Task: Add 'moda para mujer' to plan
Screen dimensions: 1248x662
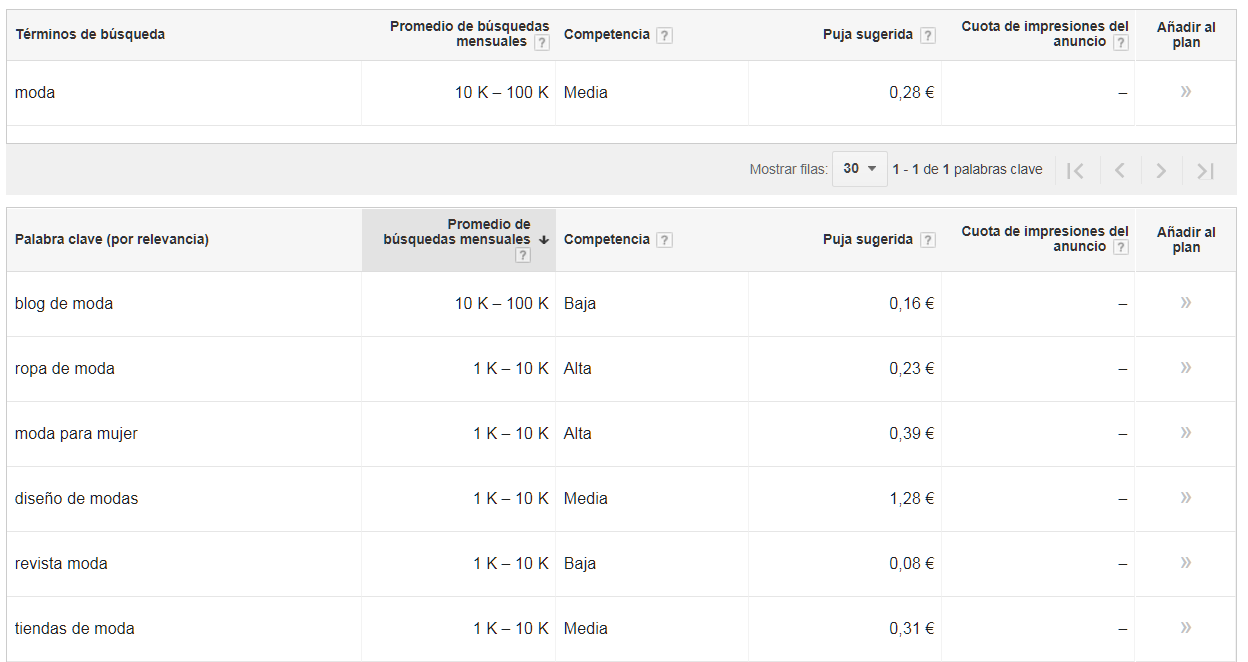Action: (1185, 433)
